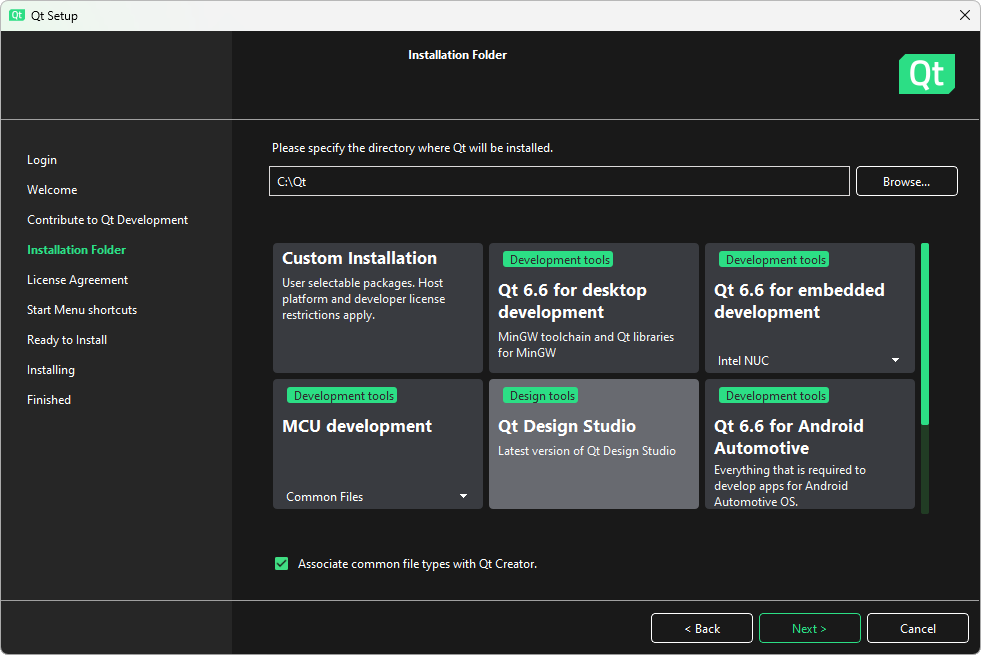
Task: Click the Design tools badge on Qt Design Studio
Action: (542, 395)
